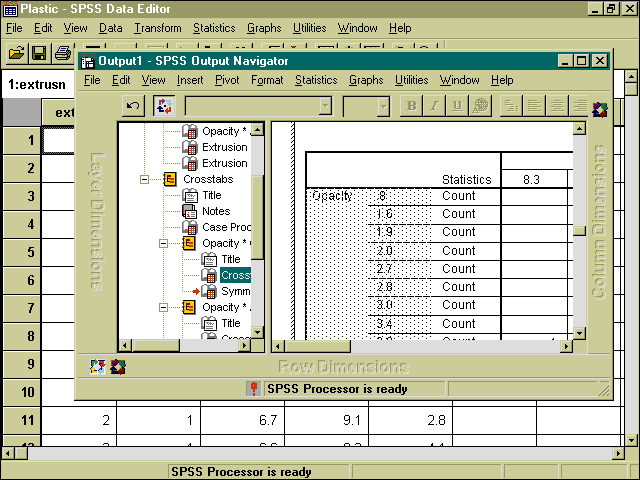Select the Symmetric Measures outline item
The image size is (640, 480).
[x=235, y=291]
